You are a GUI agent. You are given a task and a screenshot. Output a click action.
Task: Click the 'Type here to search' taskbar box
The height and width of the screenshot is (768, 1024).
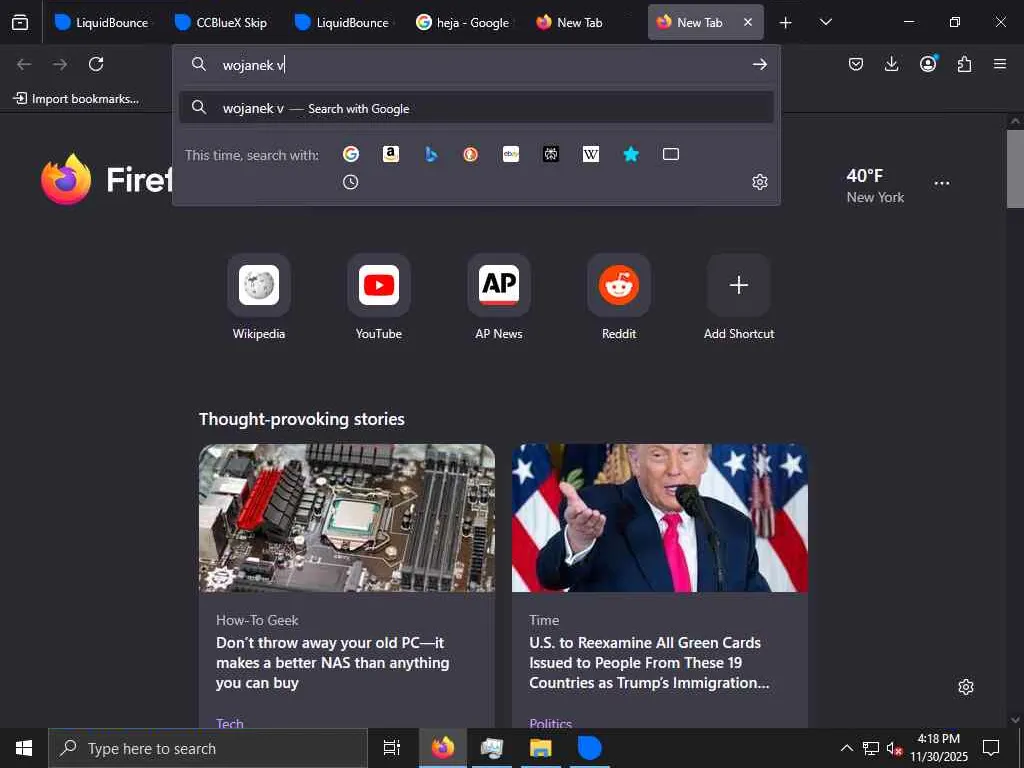(208, 748)
